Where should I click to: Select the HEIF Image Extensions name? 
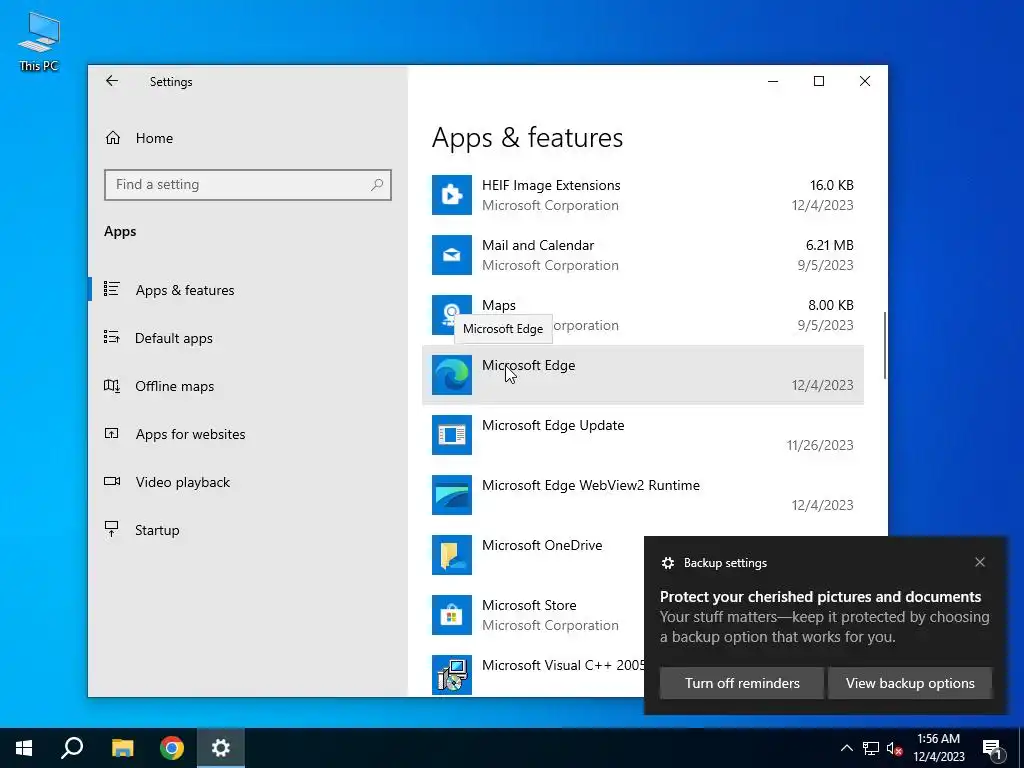(x=551, y=185)
